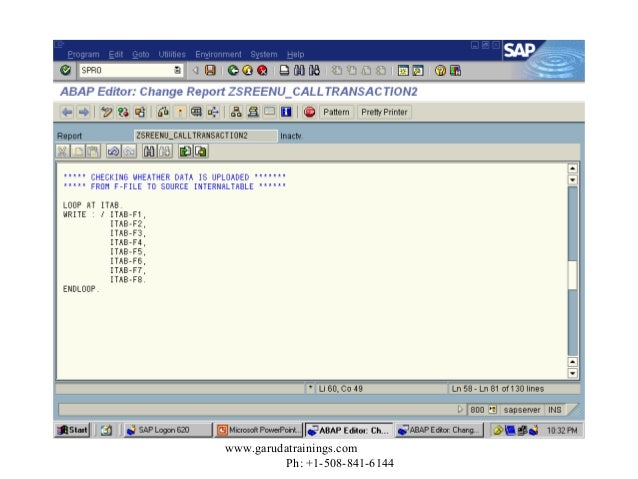638x479 pixels.
Task: Click the Find binoculars icon in standard toolbar
Action: coord(299,70)
